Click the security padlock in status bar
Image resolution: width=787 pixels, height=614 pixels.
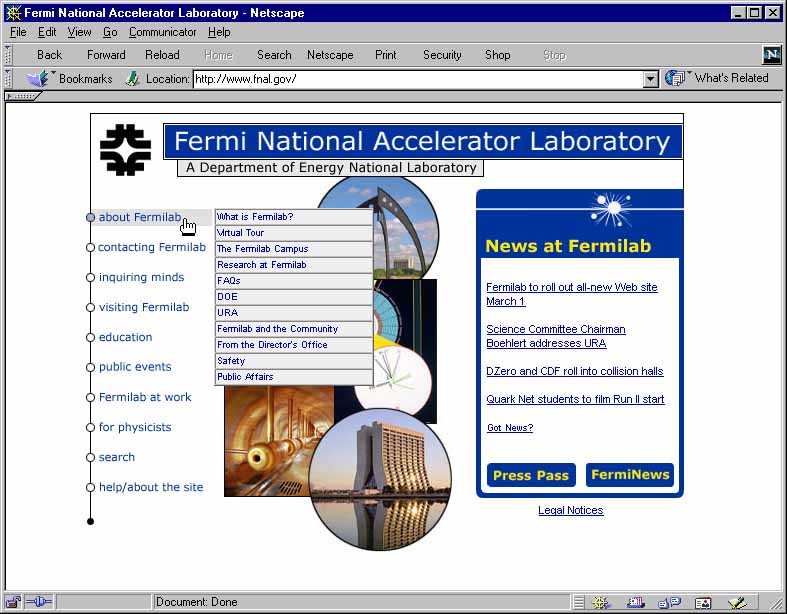[14, 601]
